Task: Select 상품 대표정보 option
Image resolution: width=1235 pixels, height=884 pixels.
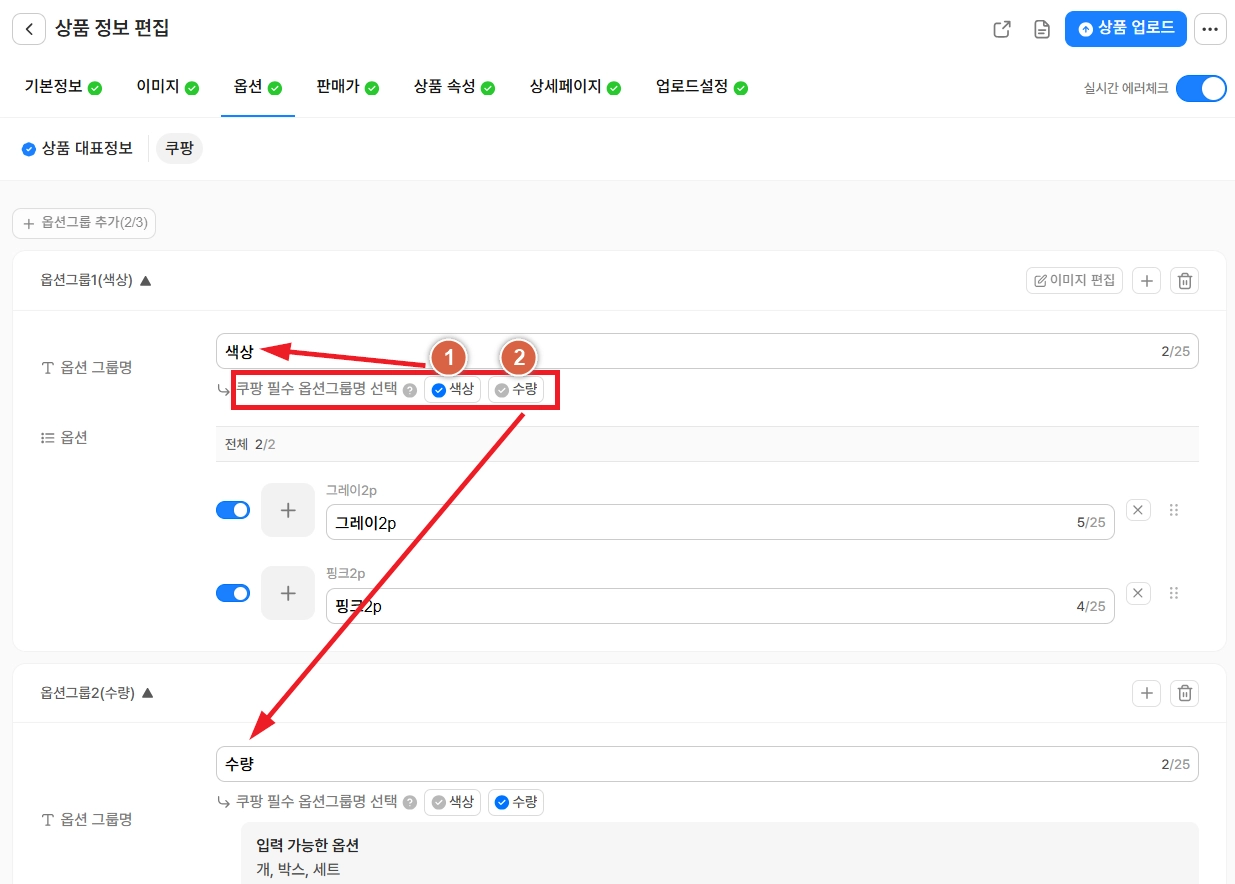Action: (77, 149)
